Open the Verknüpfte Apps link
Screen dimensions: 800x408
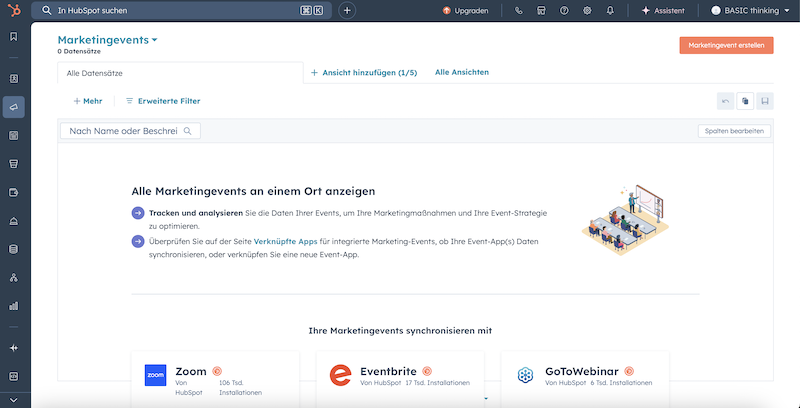(285, 241)
